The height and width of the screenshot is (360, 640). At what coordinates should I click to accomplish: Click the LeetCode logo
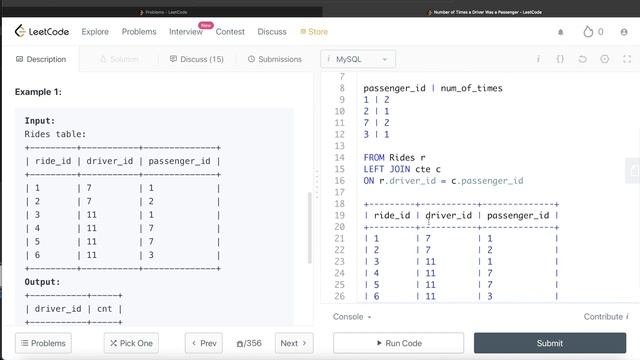coord(42,31)
